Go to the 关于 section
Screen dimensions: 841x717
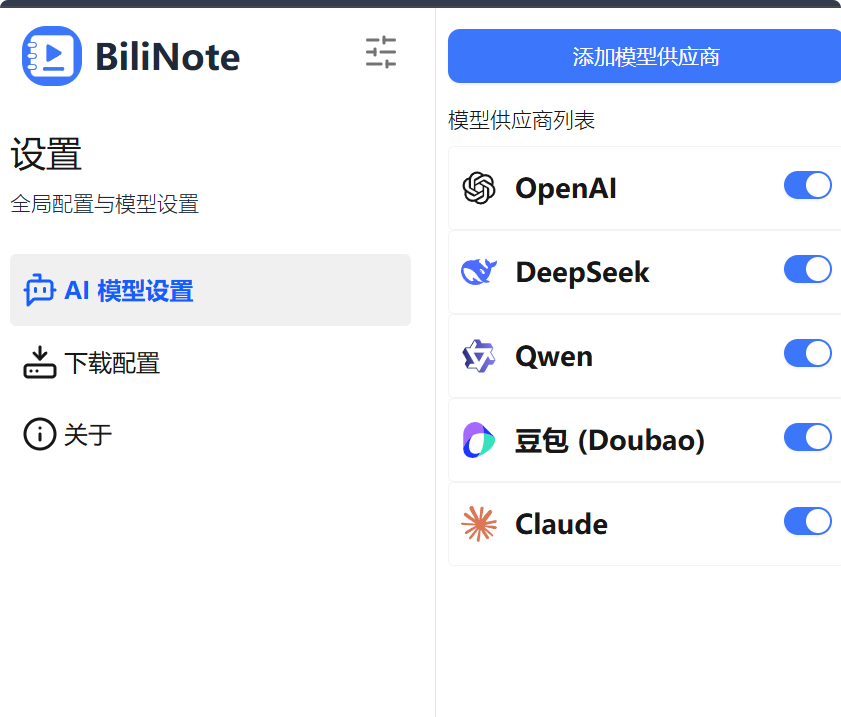pyautogui.click(x=88, y=435)
